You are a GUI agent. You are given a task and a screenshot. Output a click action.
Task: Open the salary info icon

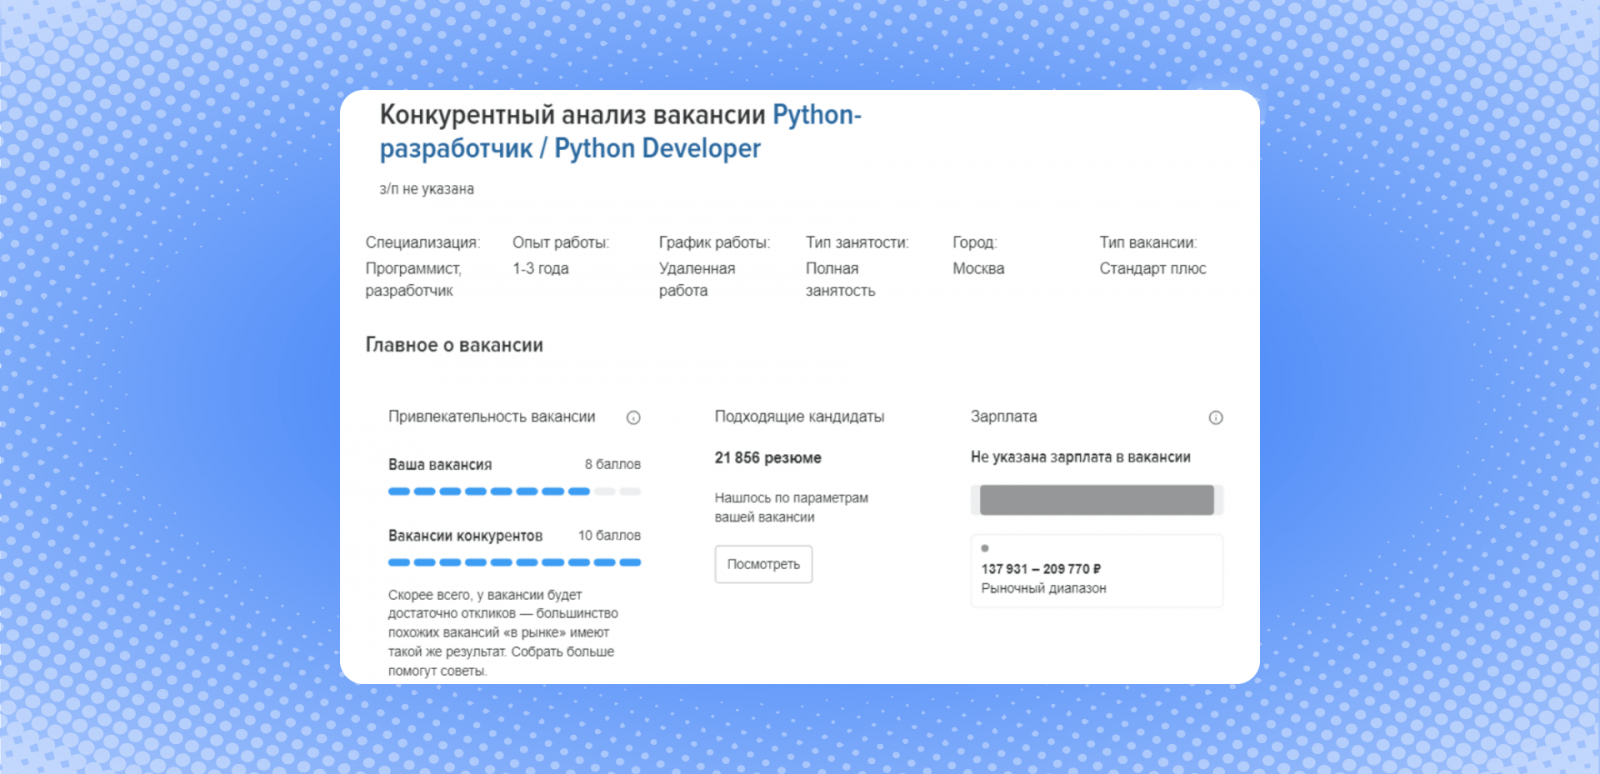pyautogui.click(x=1216, y=418)
